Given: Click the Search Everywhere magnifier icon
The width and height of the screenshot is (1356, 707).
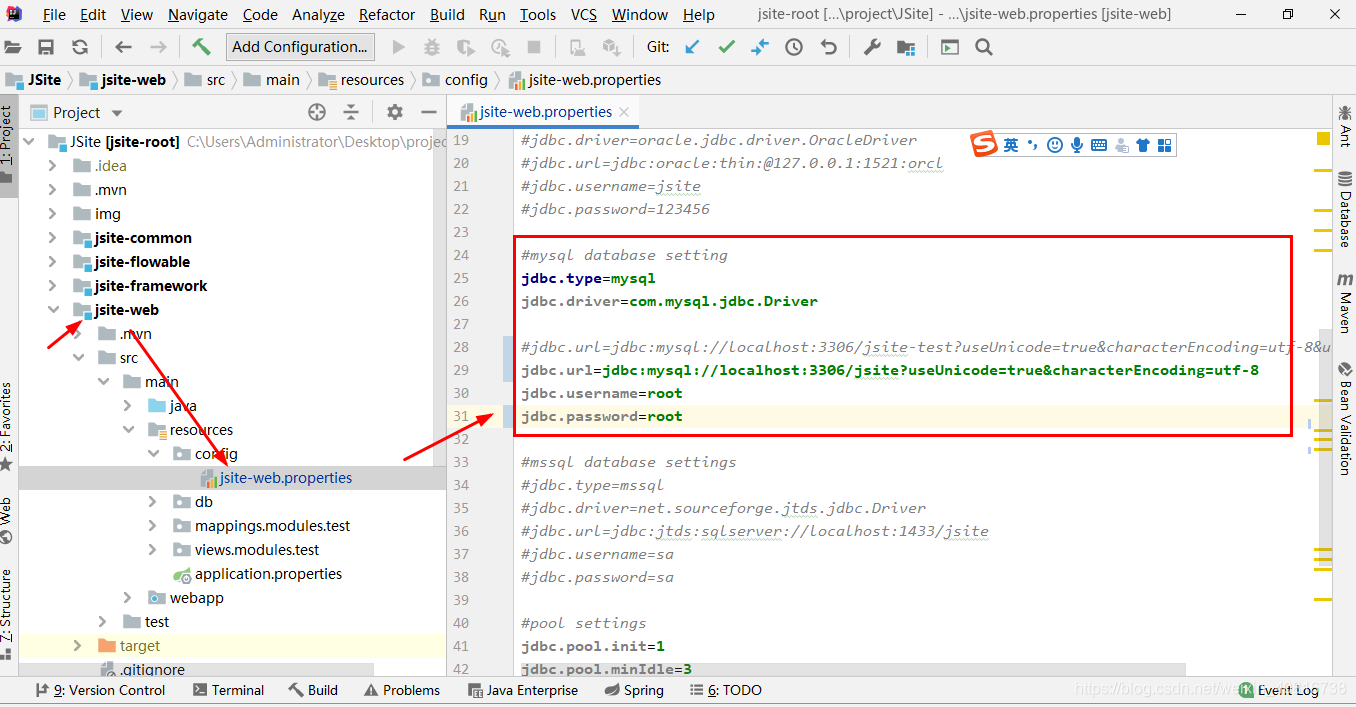Looking at the screenshot, I should [x=984, y=47].
